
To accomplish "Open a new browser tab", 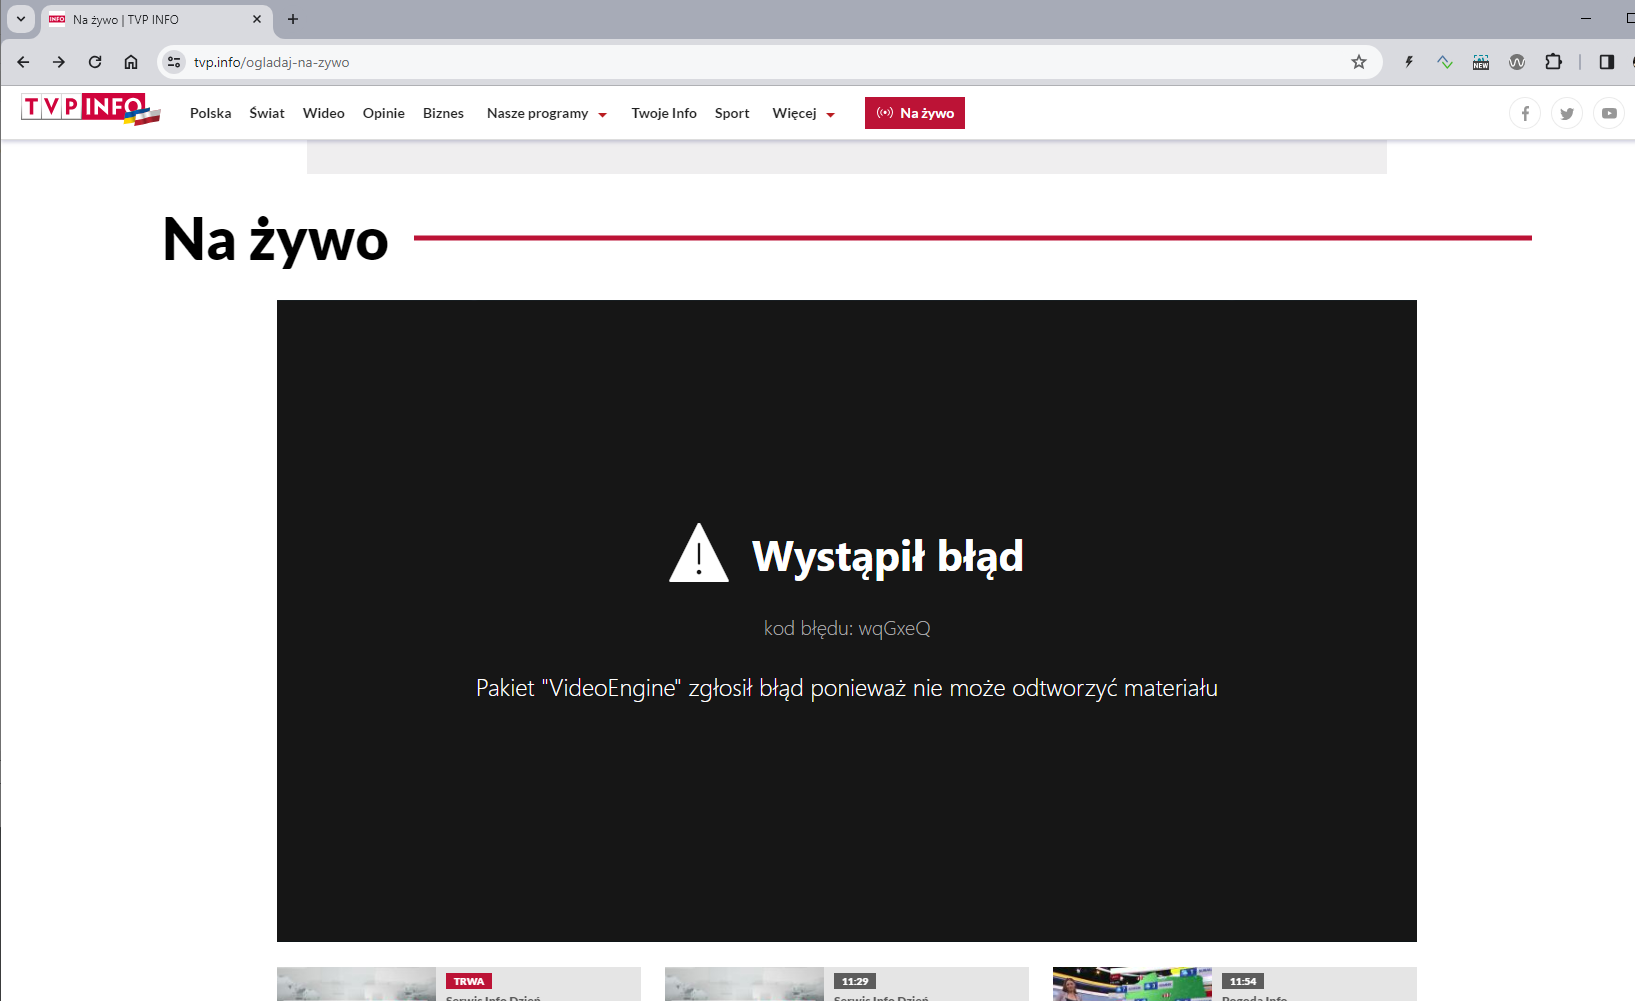I will pos(293,19).
